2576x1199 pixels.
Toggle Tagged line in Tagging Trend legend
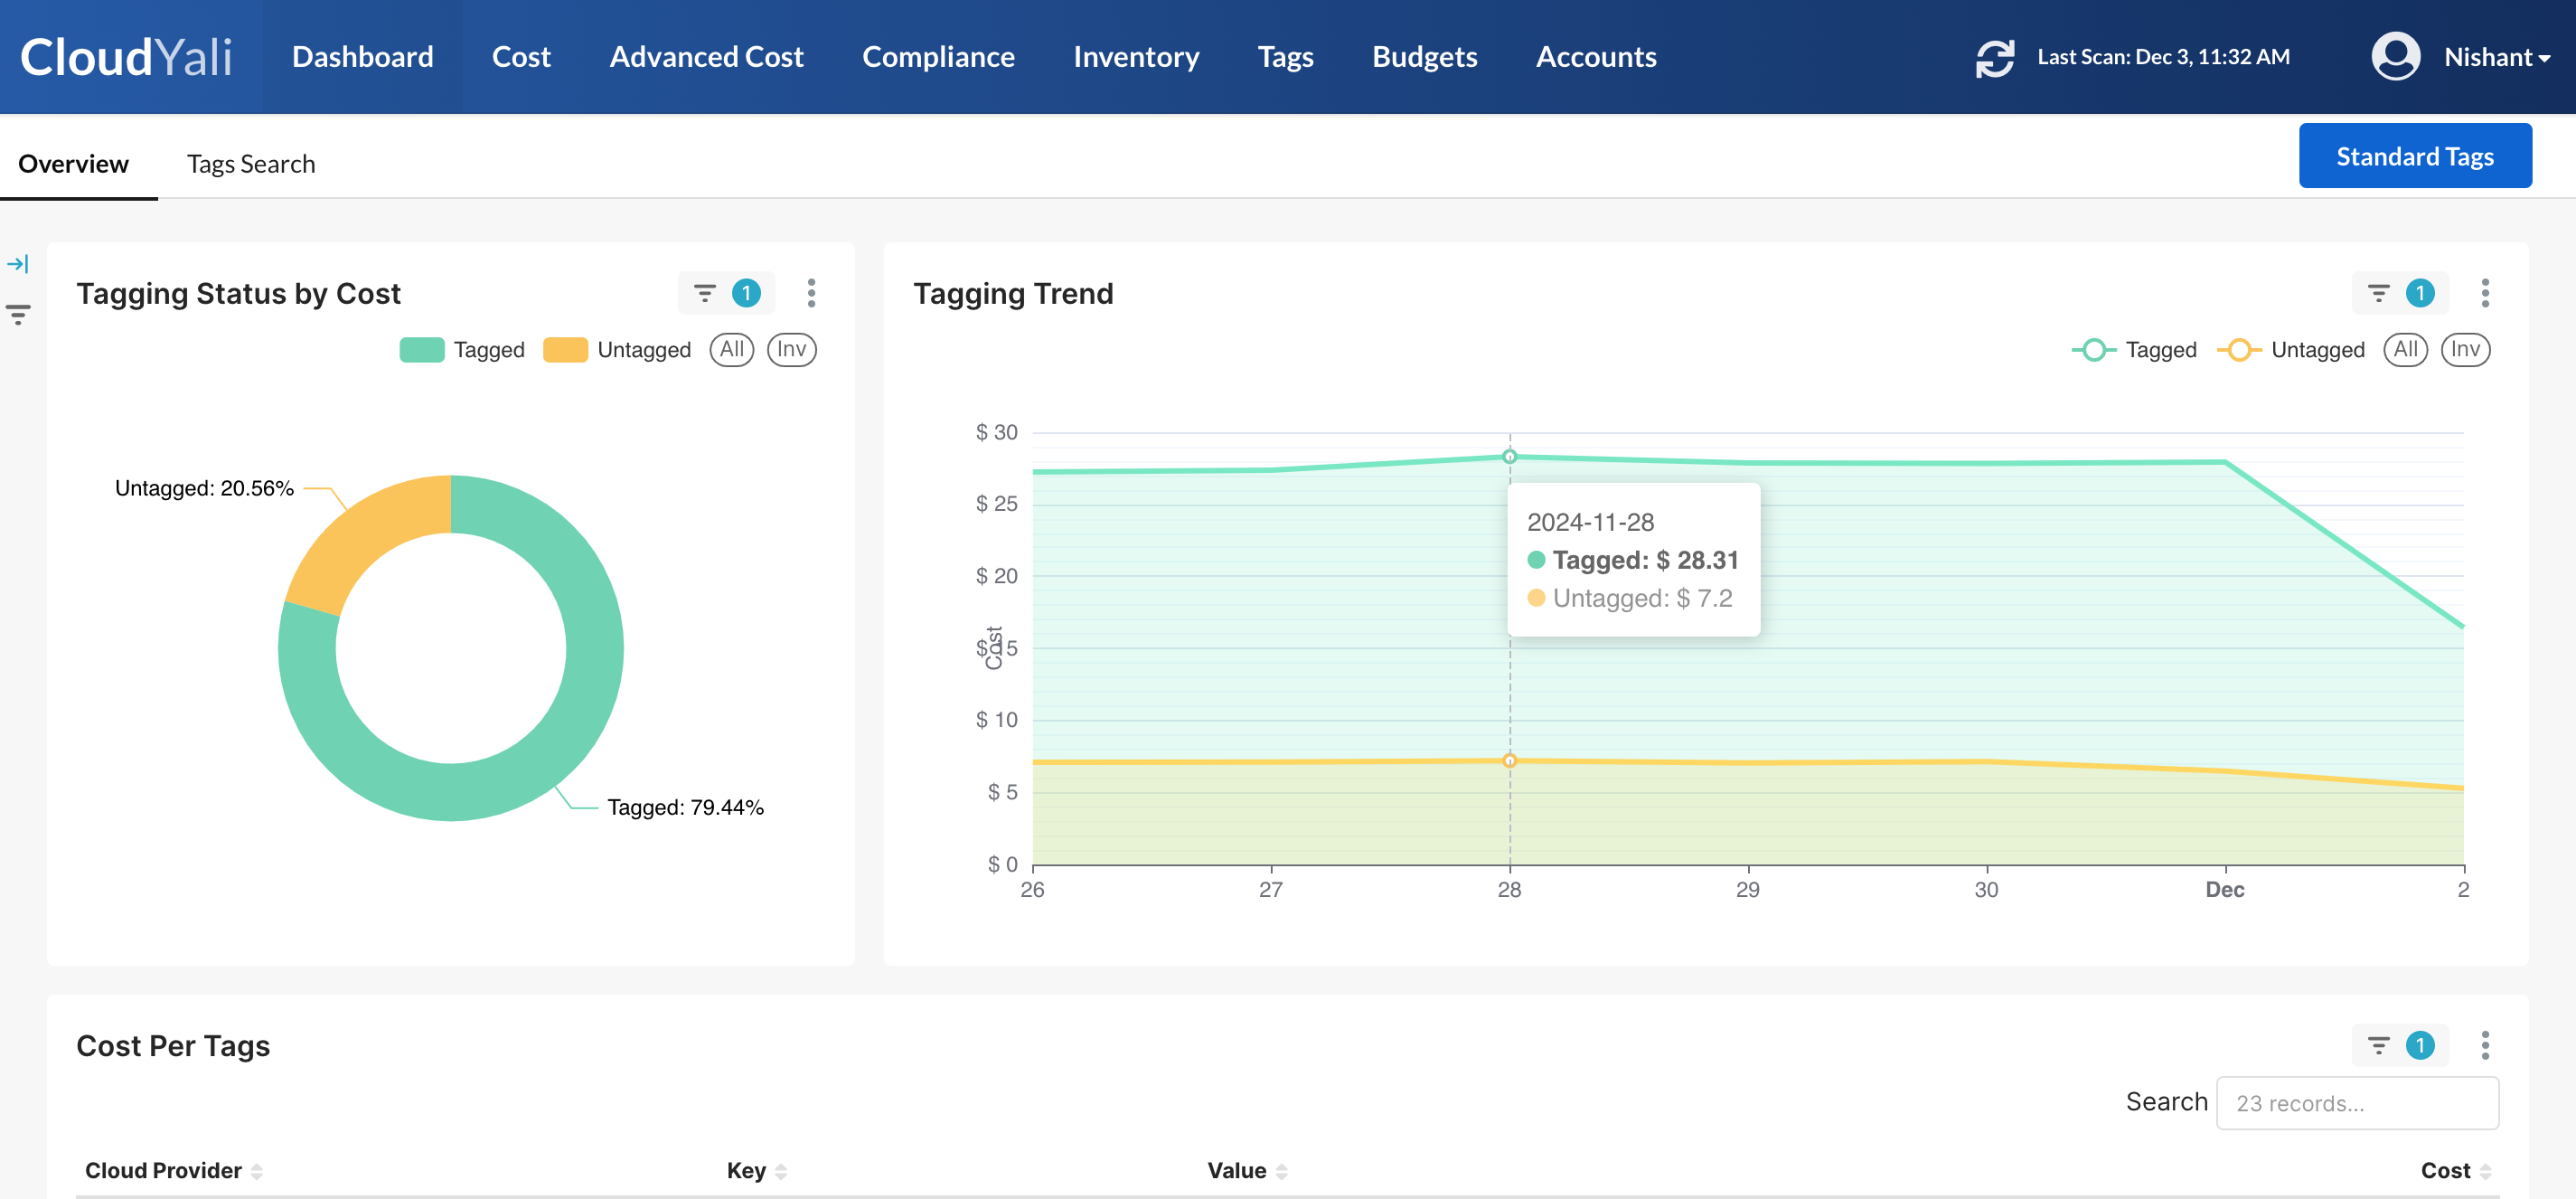pos(2134,350)
